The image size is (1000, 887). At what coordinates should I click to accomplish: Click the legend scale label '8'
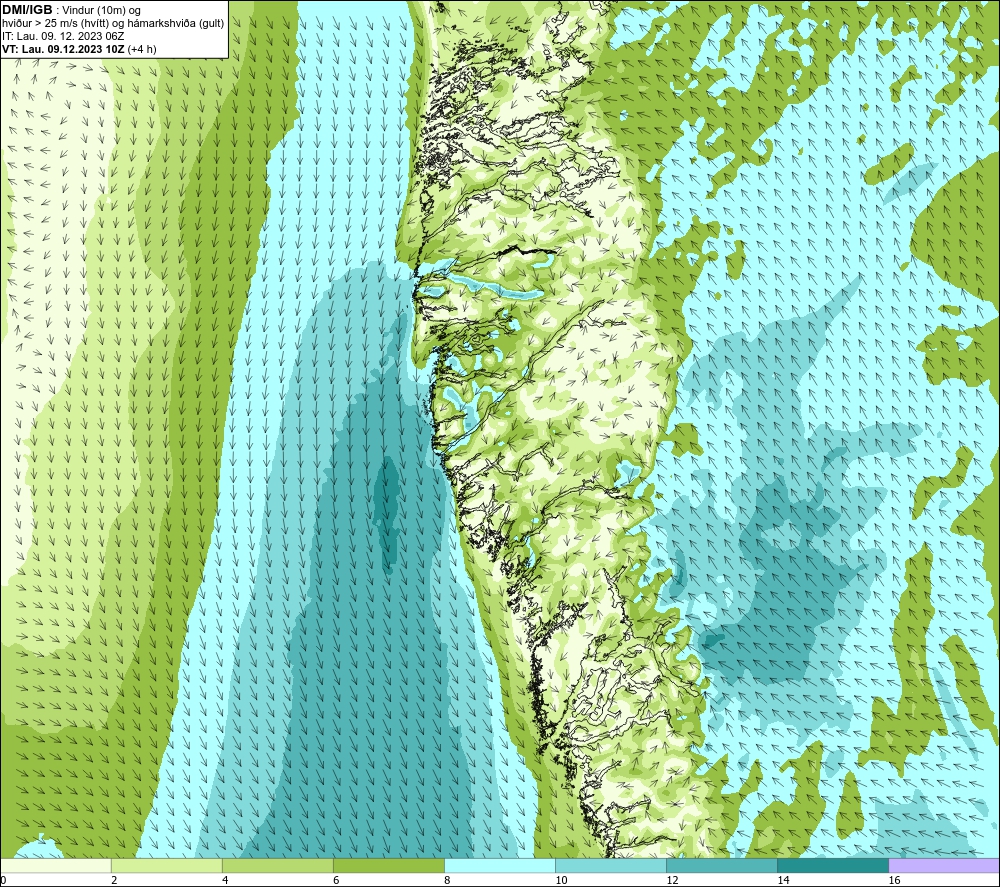(446, 880)
